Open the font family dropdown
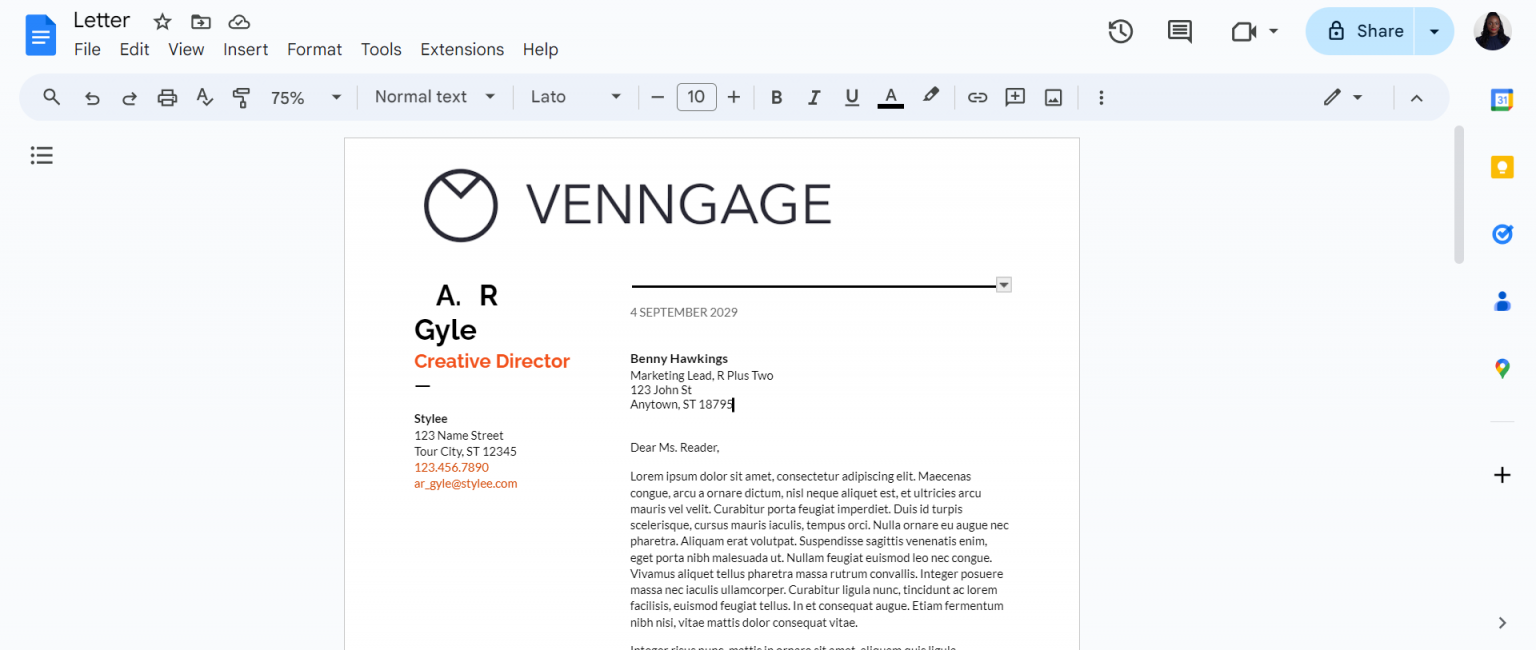1536x650 pixels. click(575, 96)
